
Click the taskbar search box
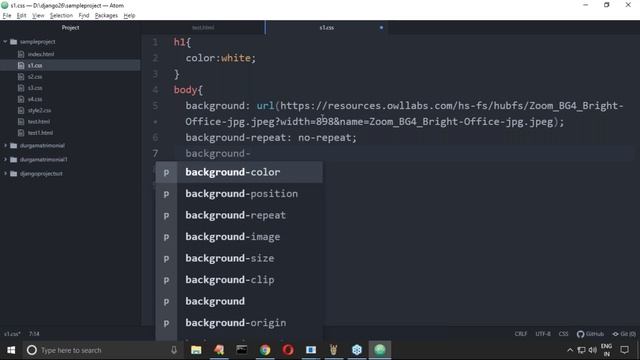[x=102, y=350]
